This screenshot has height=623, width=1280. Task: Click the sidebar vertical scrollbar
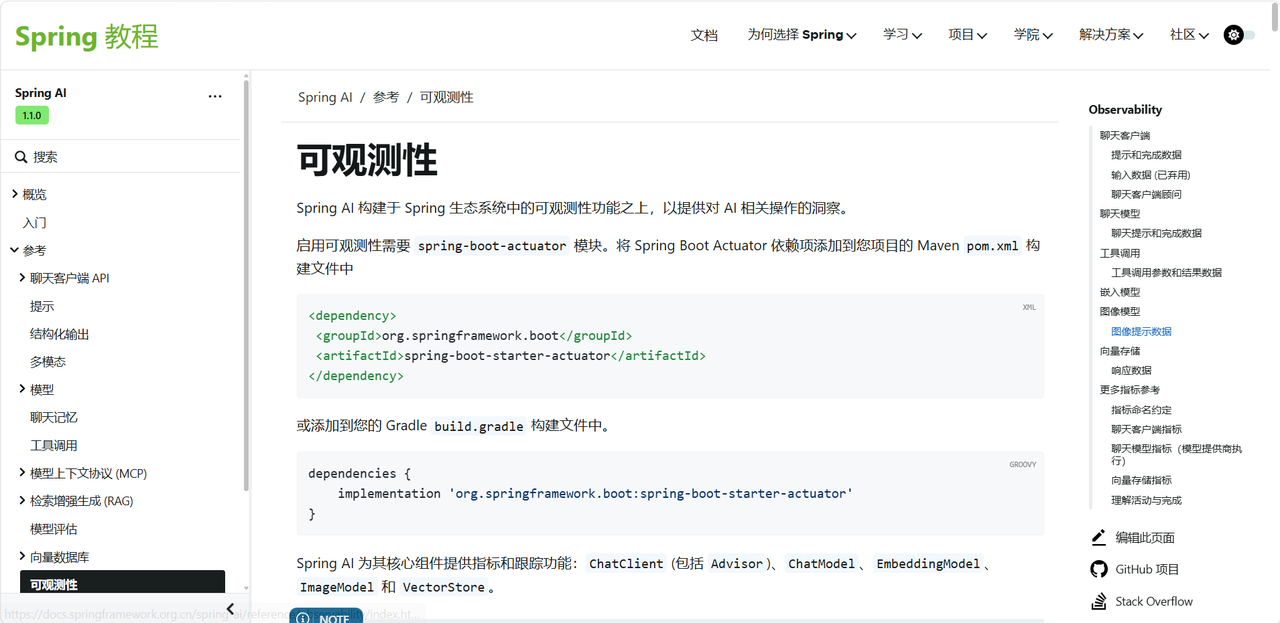coord(246,285)
